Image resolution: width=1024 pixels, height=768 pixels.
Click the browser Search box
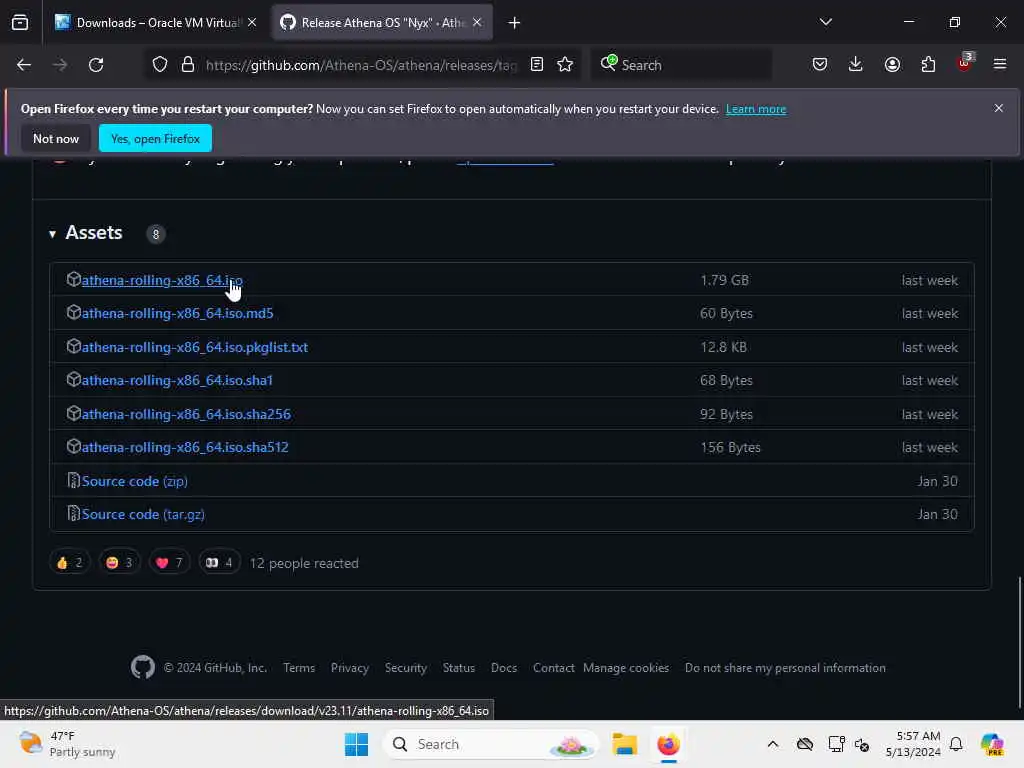[680, 65]
